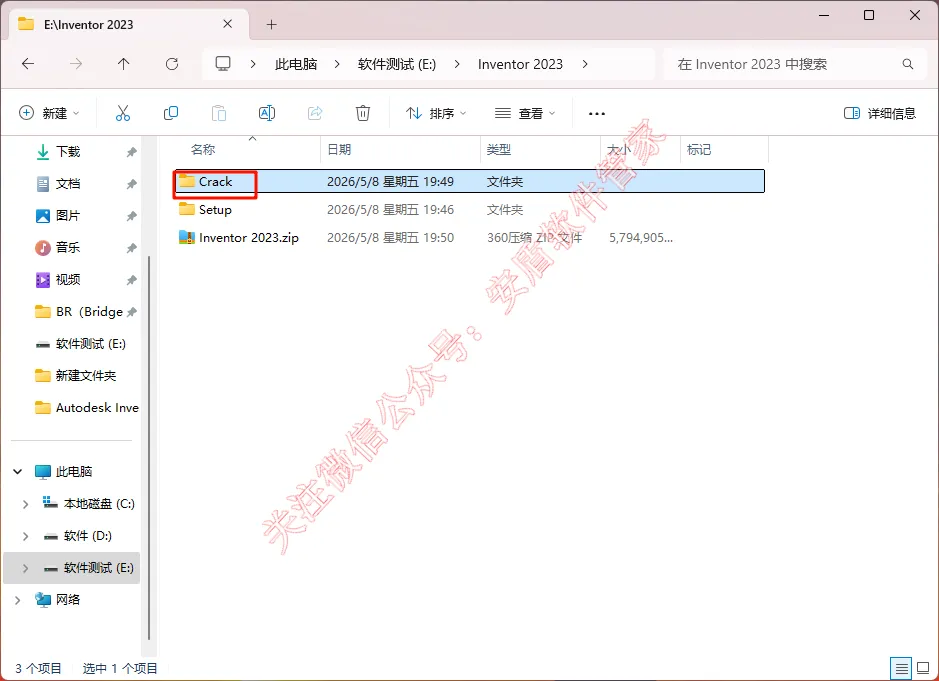Click the Copy icon in toolbar
The width and height of the screenshot is (939, 681).
click(x=171, y=113)
